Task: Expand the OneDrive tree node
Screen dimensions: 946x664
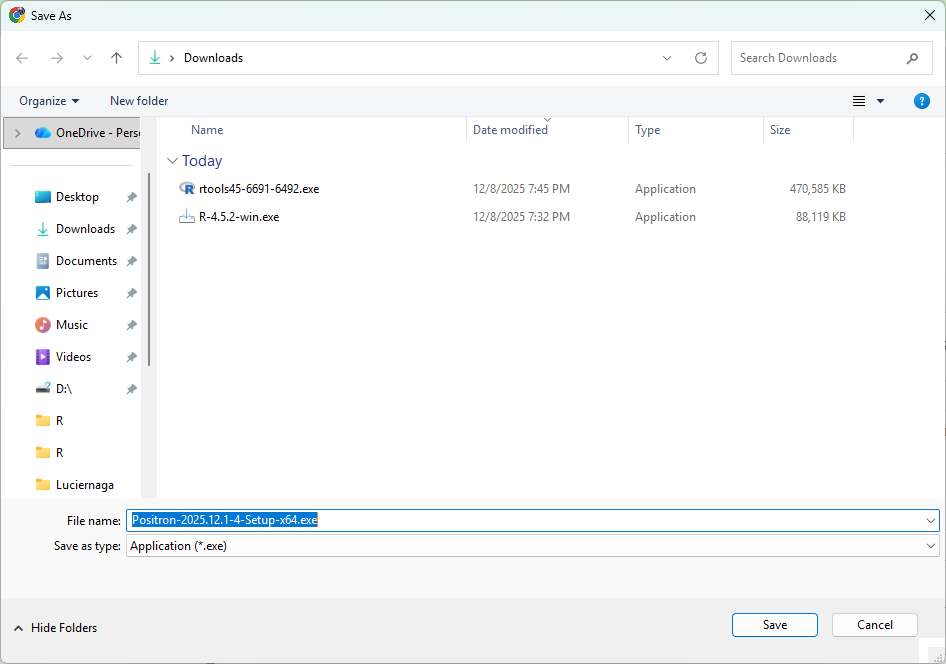Action: (17, 133)
